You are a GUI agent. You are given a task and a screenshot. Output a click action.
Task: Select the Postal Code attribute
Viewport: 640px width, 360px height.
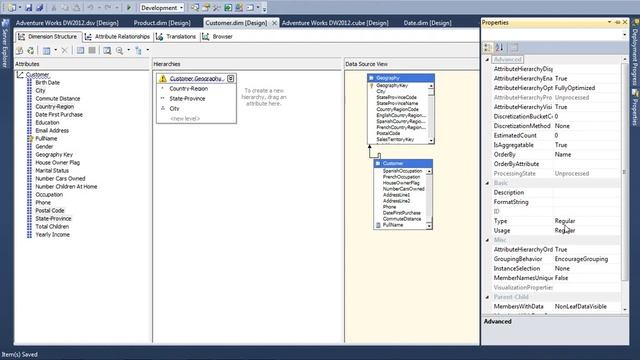point(49,211)
